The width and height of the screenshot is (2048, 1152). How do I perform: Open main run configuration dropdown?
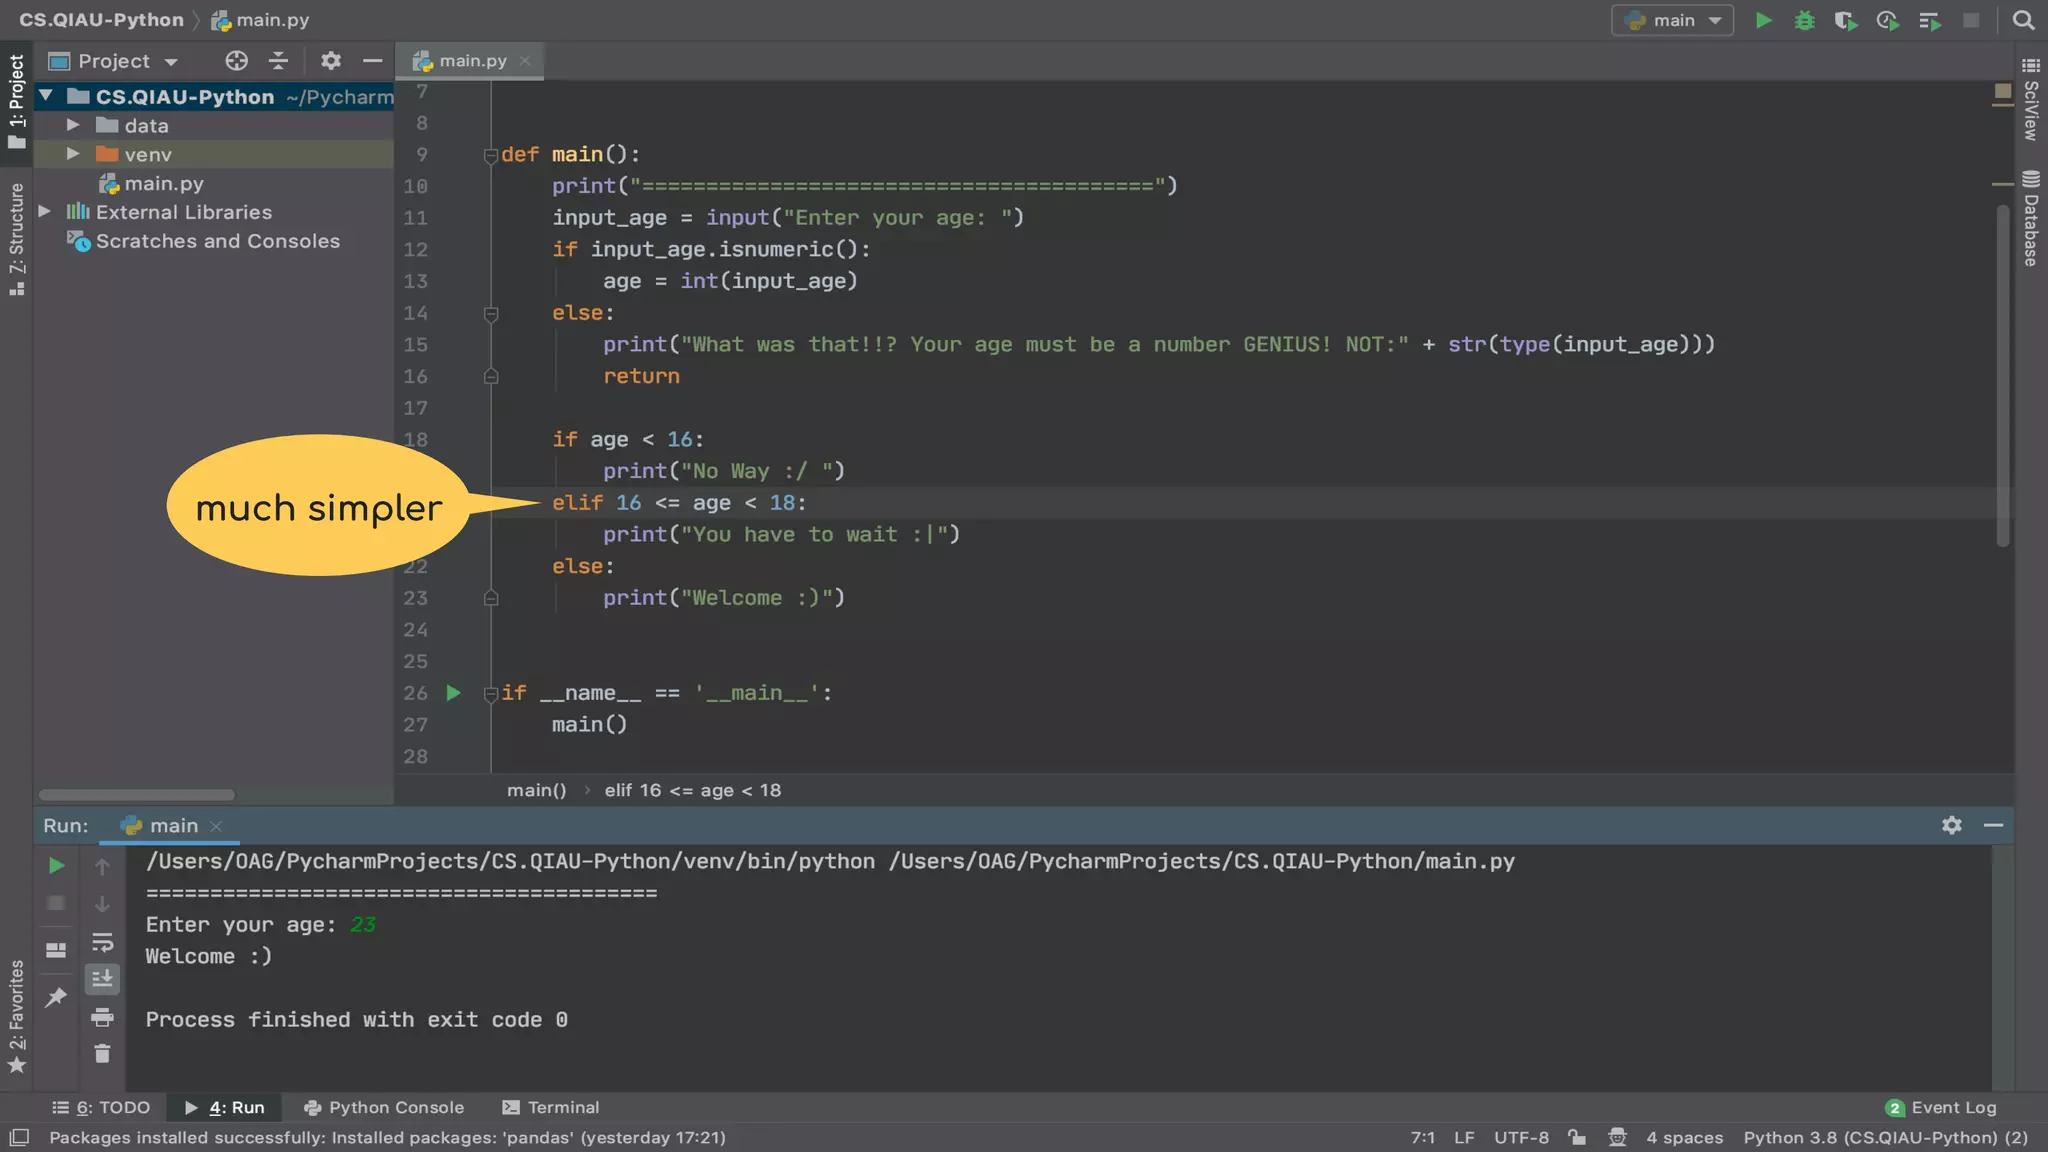coord(1672,20)
